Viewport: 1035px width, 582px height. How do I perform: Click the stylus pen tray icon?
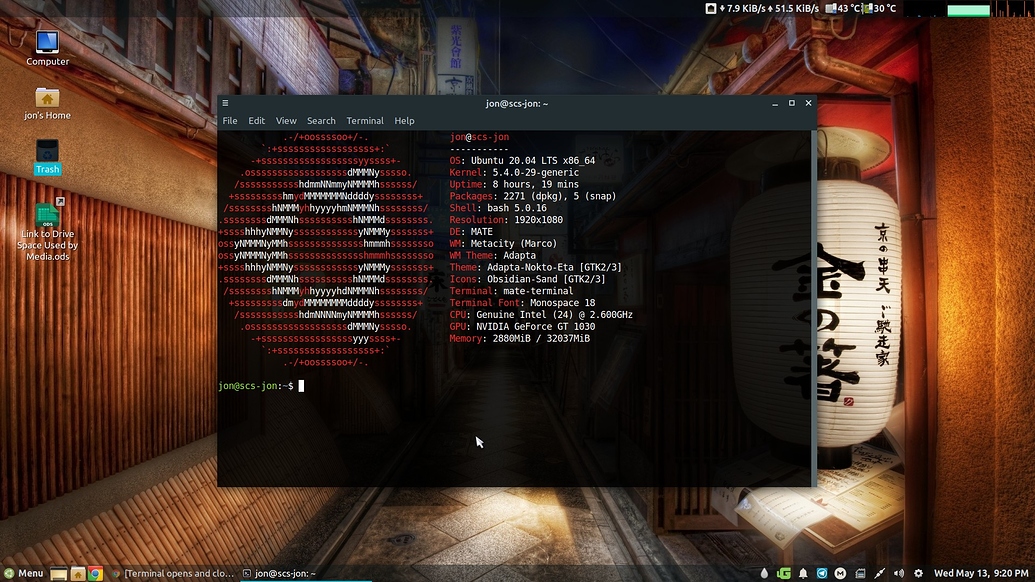click(x=879, y=572)
